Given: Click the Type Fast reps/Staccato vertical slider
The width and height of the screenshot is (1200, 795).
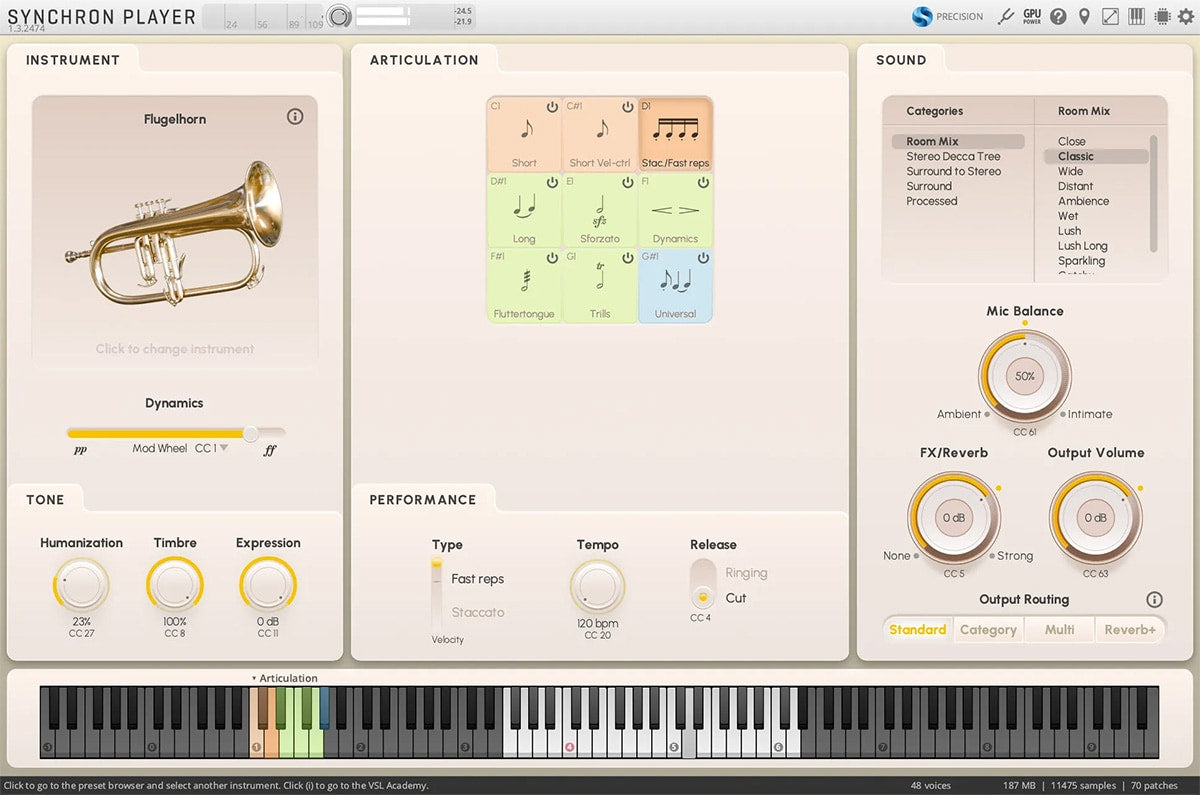Looking at the screenshot, I should click(436, 594).
